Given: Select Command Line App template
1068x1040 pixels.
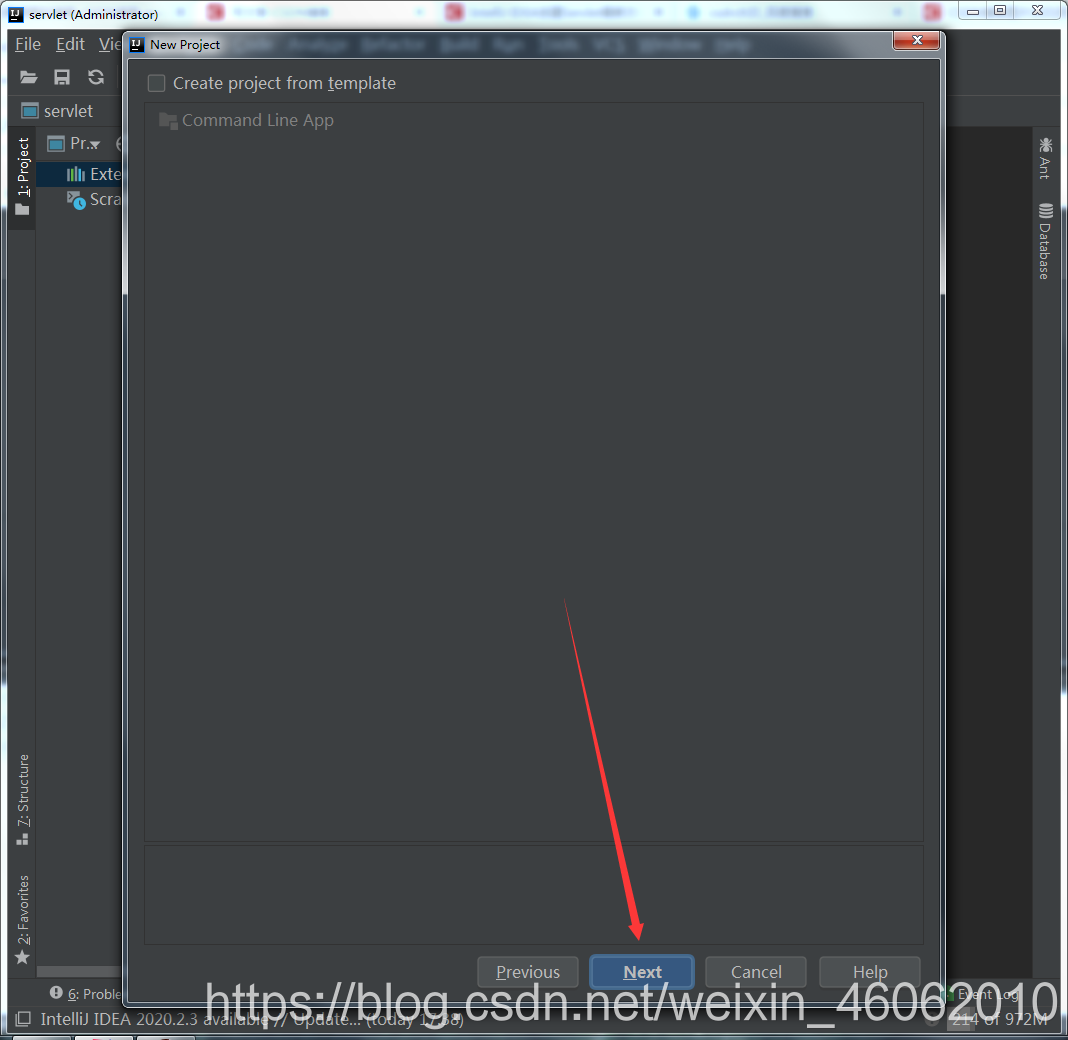Looking at the screenshot, I should 247,121.
